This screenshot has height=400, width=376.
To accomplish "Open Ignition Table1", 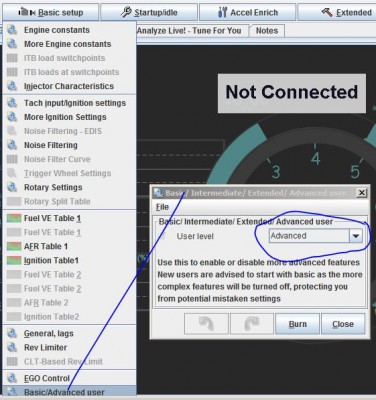I will [69, 260].
